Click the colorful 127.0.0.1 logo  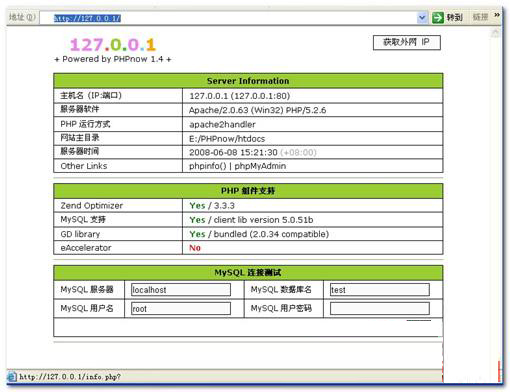[x=113, y=45]
